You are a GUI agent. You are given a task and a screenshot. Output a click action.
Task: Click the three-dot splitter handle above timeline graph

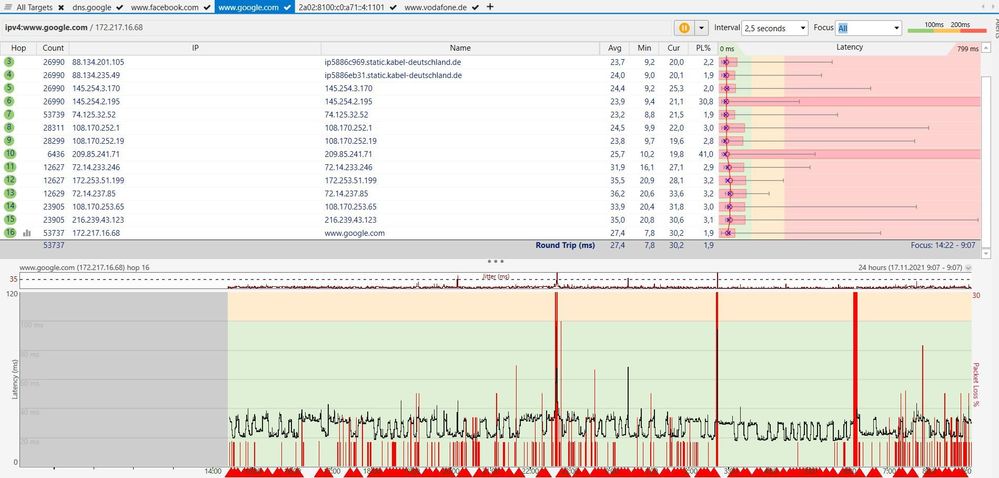point(495,261)
